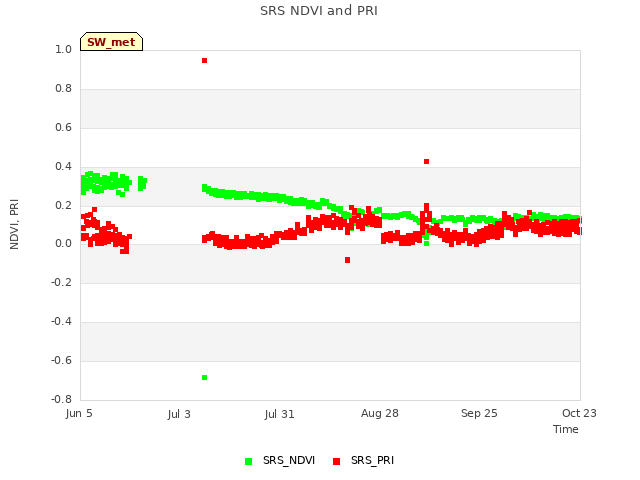Image resolution: width=640 pixels, height=480 pixels.
Task: Click the Jul 3 x-axis label
Action: (179, 414)
